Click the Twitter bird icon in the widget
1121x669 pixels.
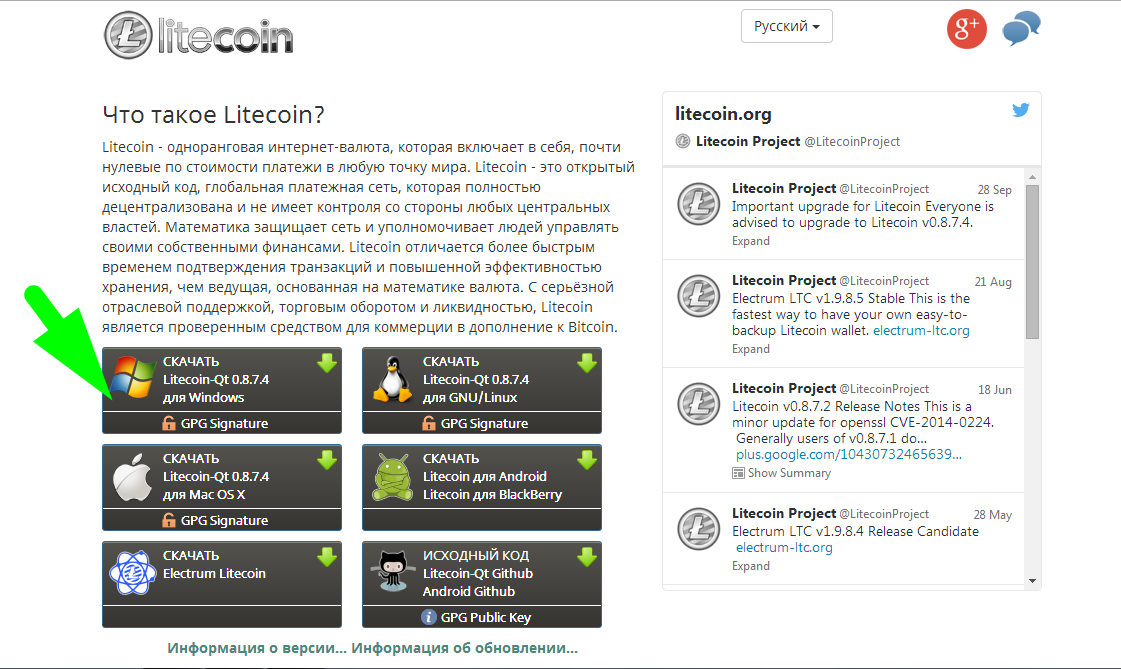(1020, 110)
